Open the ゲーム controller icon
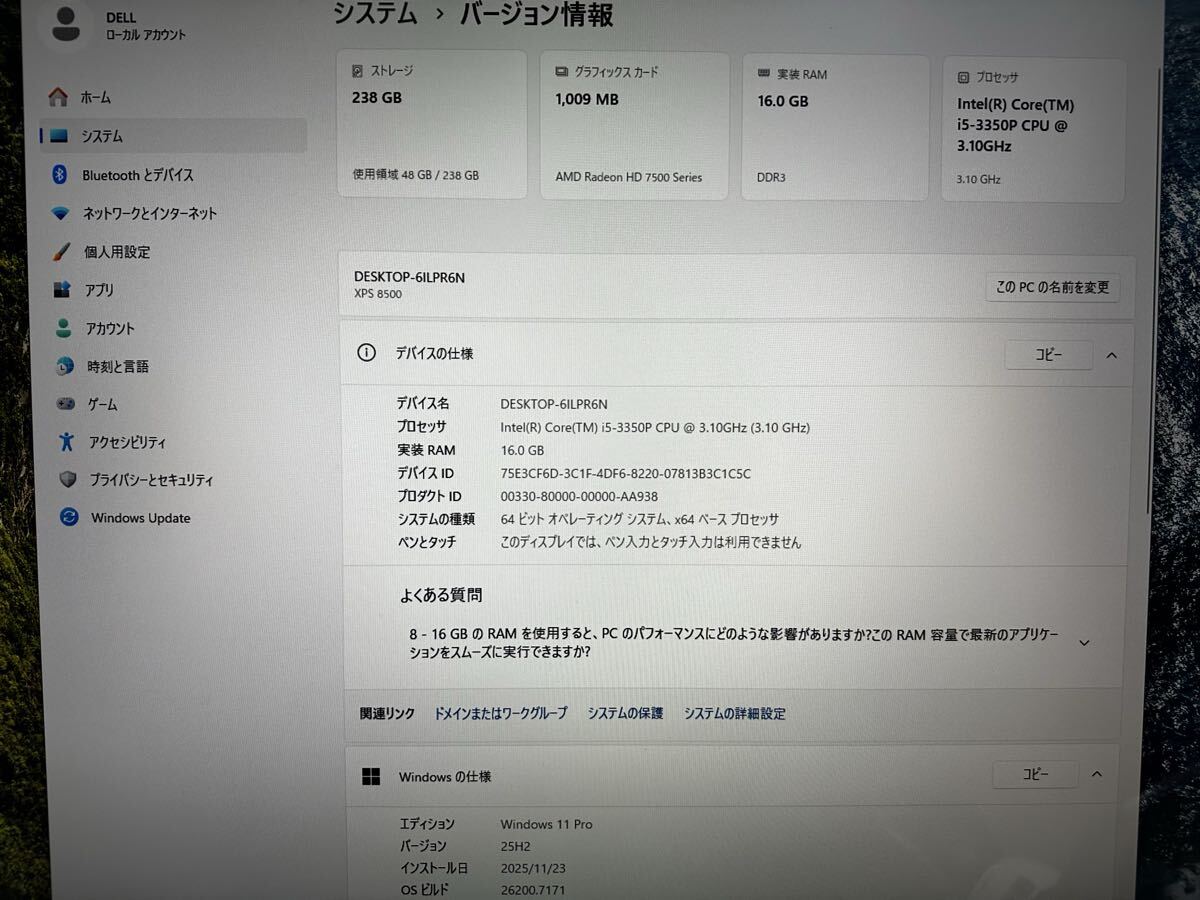 coord(65,404)
